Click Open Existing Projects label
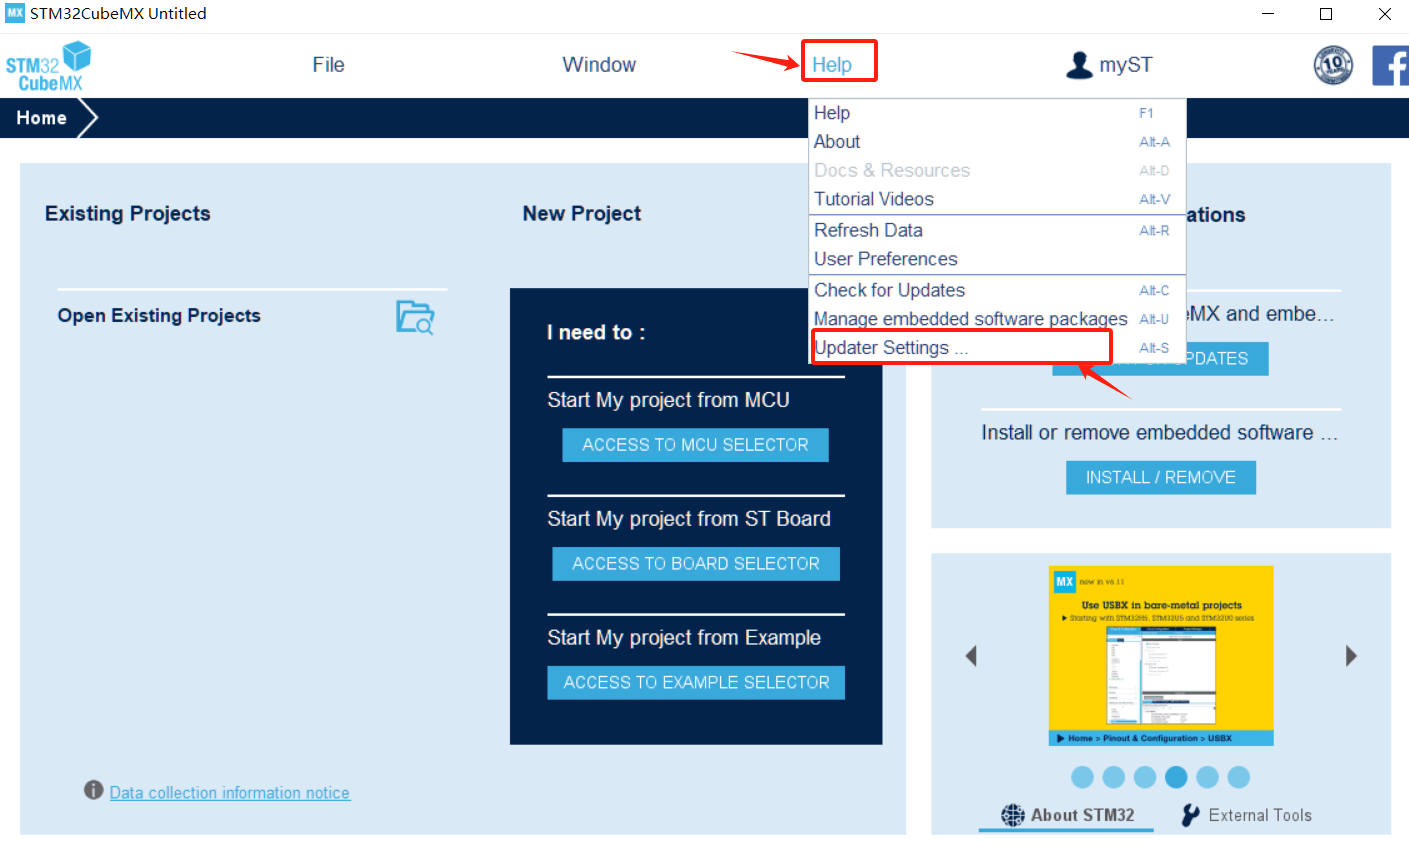Screen dimensions: 1409x846 tap(159, 316)
